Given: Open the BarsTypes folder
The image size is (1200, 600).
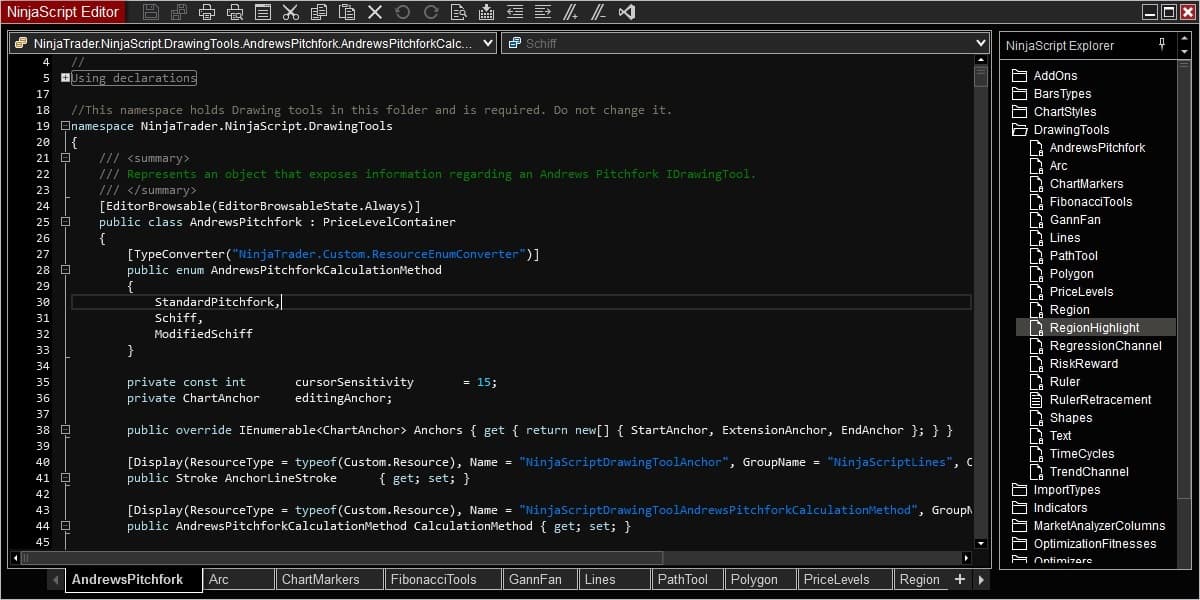Looking at the screenshot, I should 1062,93.
